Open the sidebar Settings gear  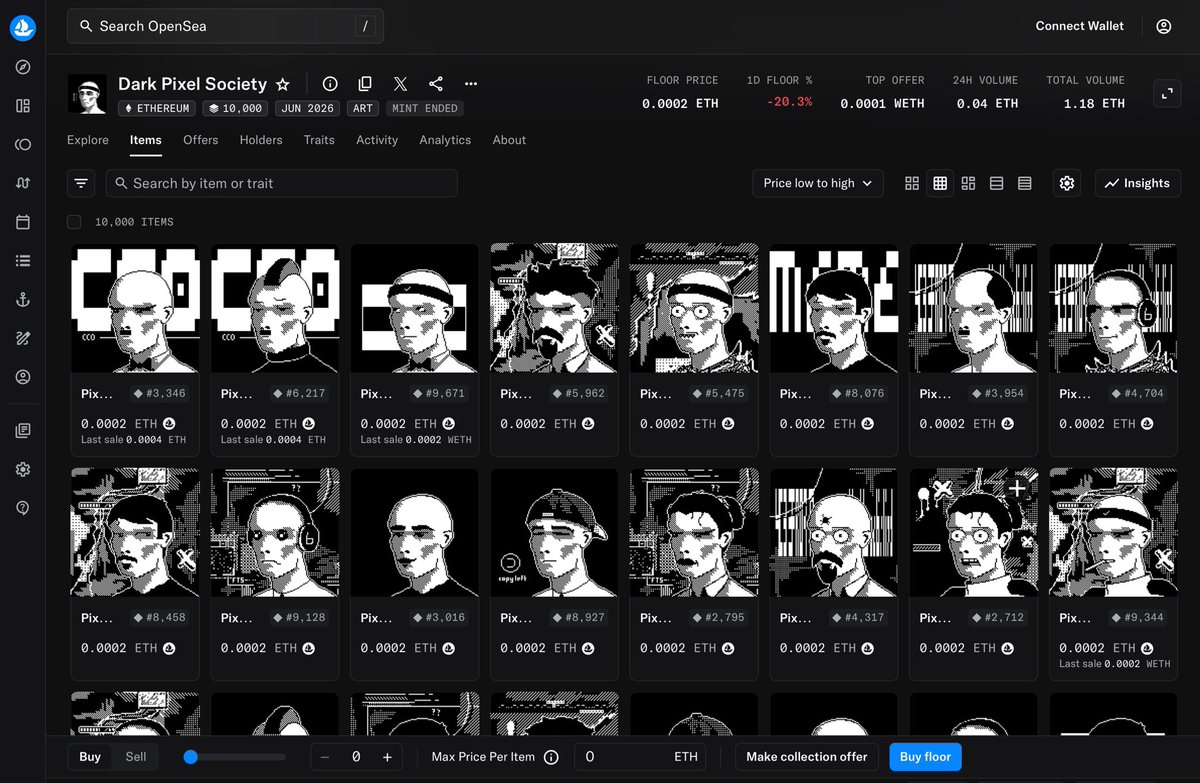click(23, 470)
